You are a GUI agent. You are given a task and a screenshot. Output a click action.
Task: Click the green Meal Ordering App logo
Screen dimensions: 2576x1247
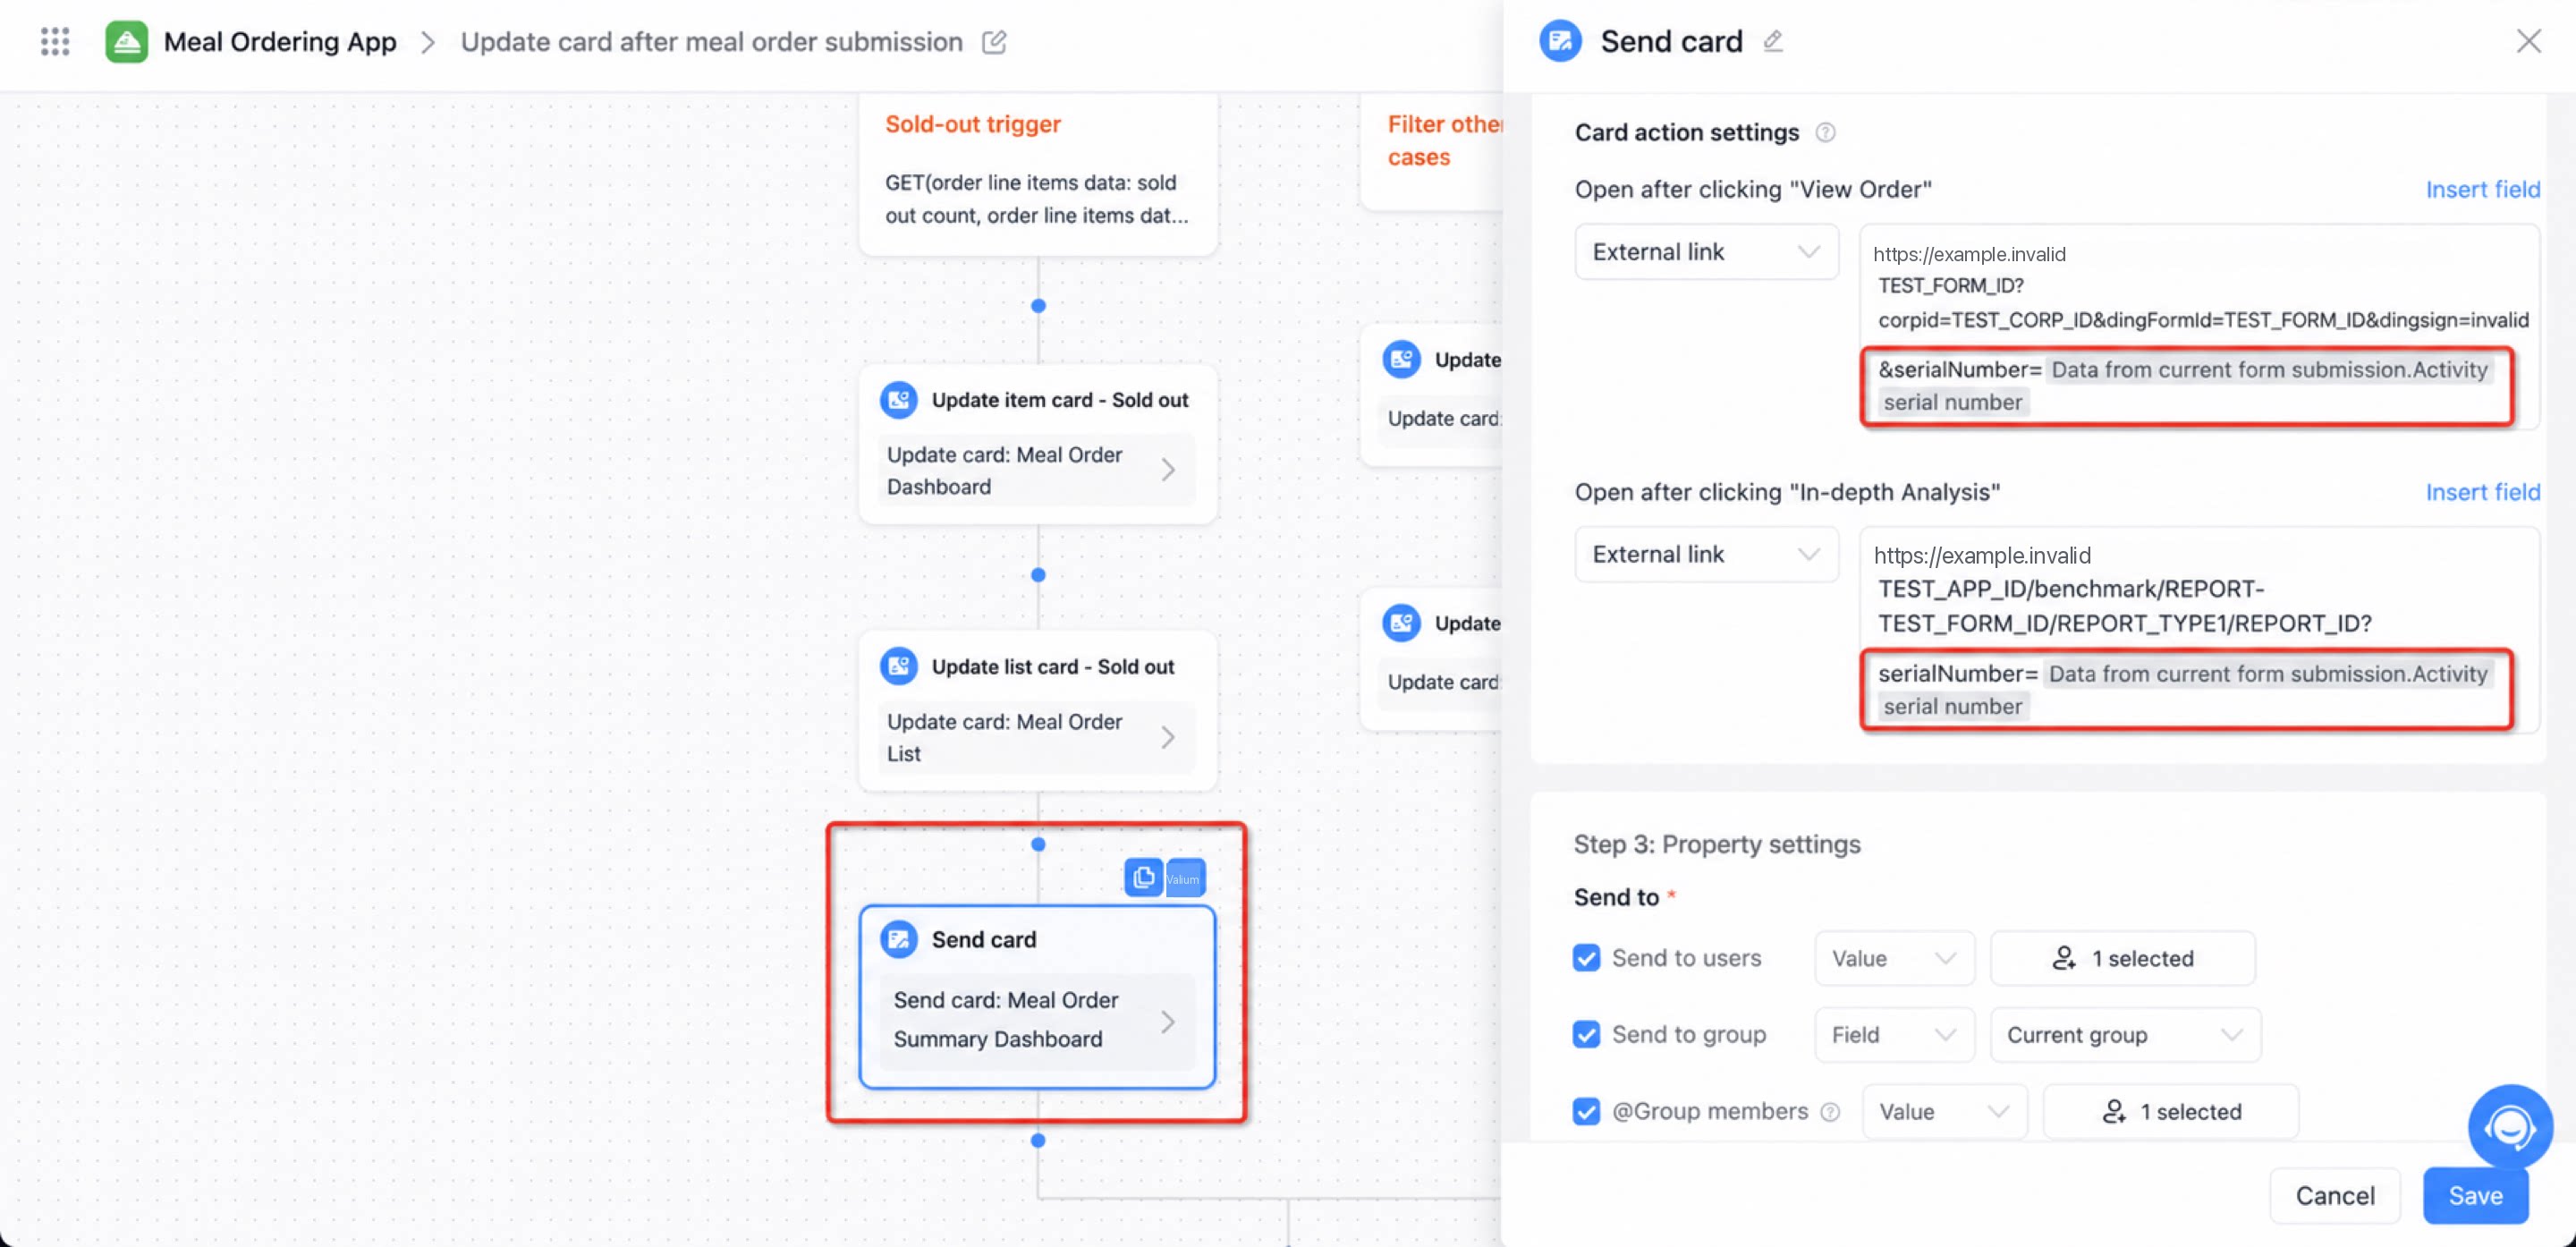(127, 42)
